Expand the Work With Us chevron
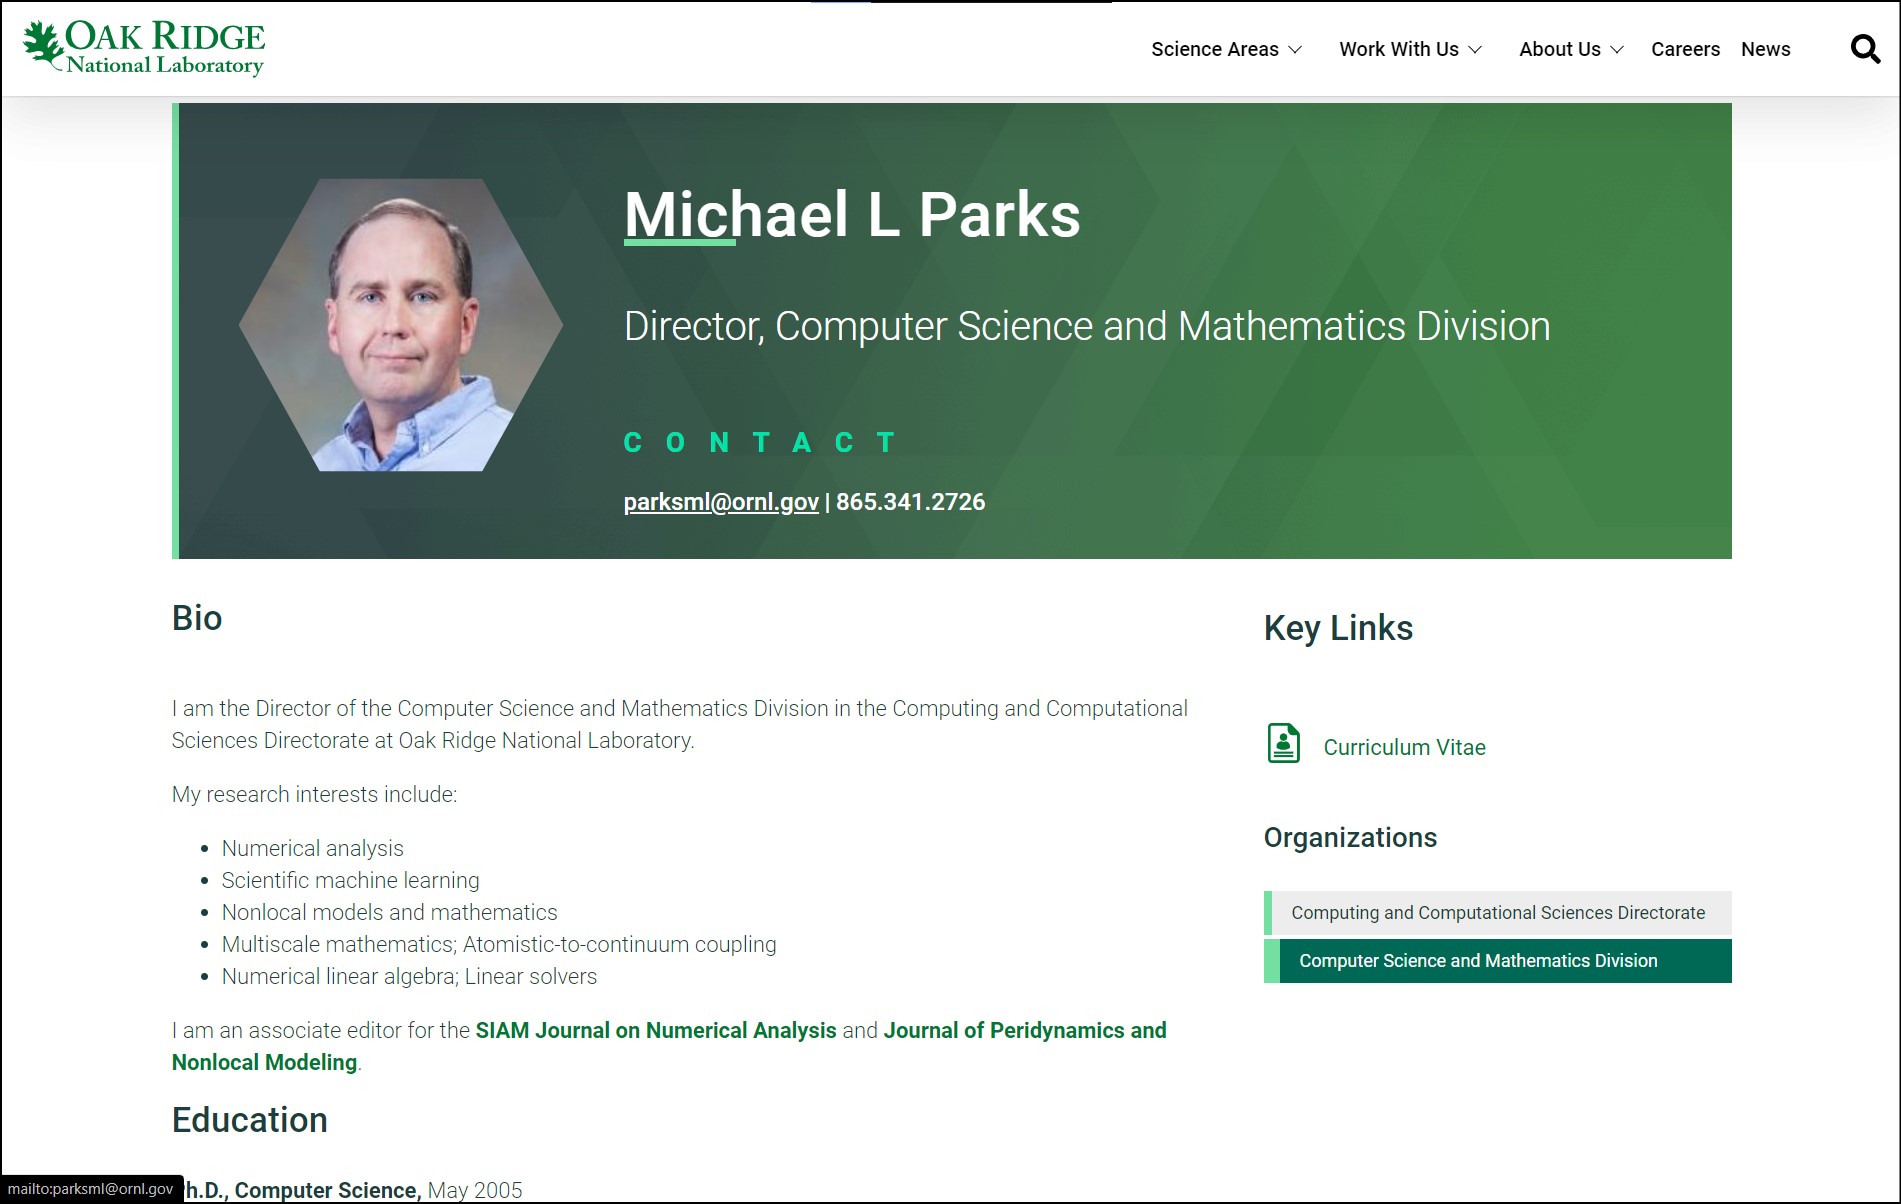 (1475, 50)
